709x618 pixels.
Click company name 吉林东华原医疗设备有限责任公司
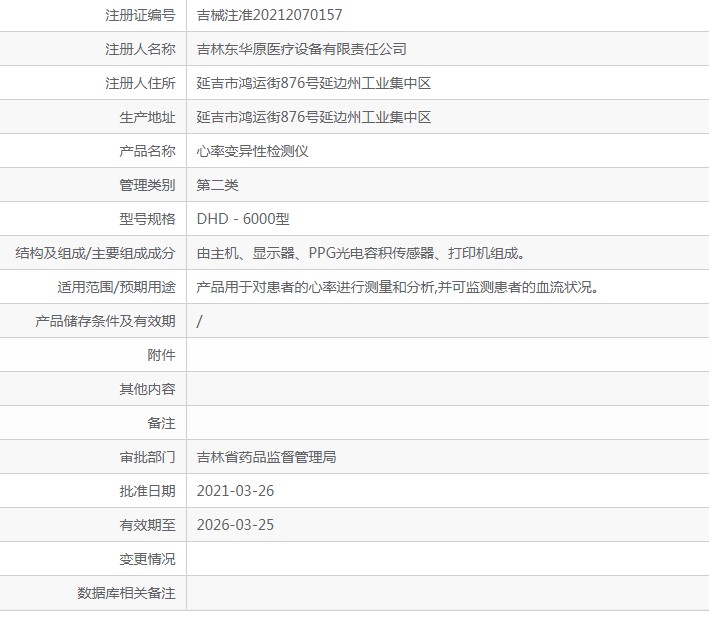pyautogui.click(x=302, y=49)
